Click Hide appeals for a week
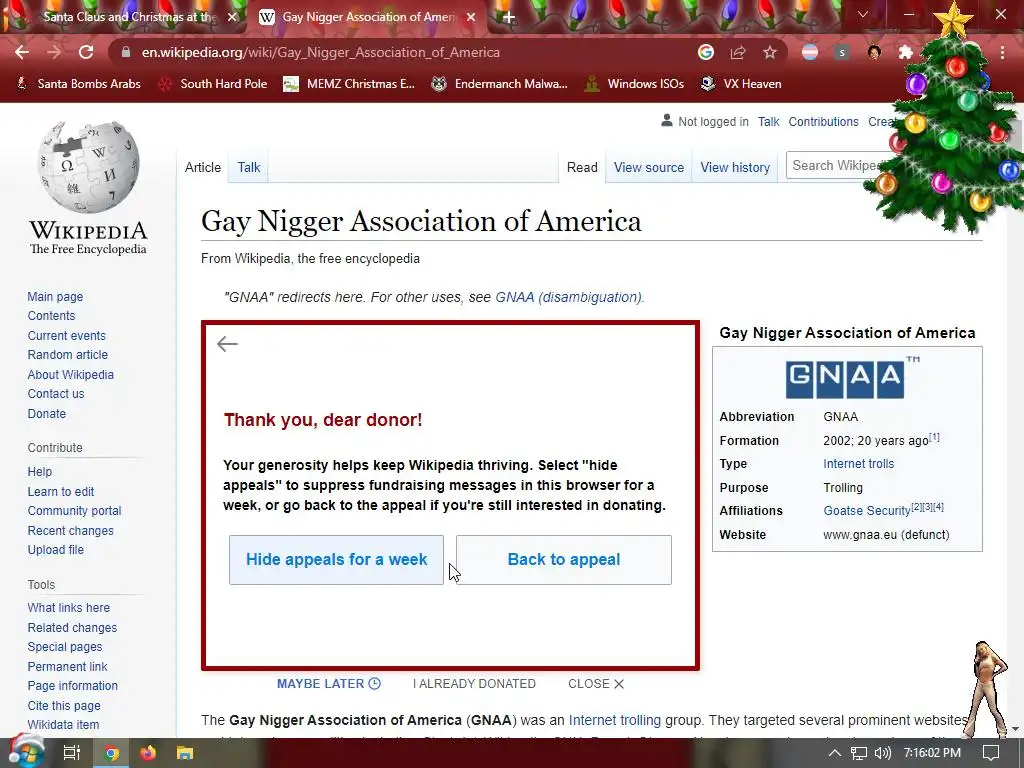 click(x=336, y=560)
